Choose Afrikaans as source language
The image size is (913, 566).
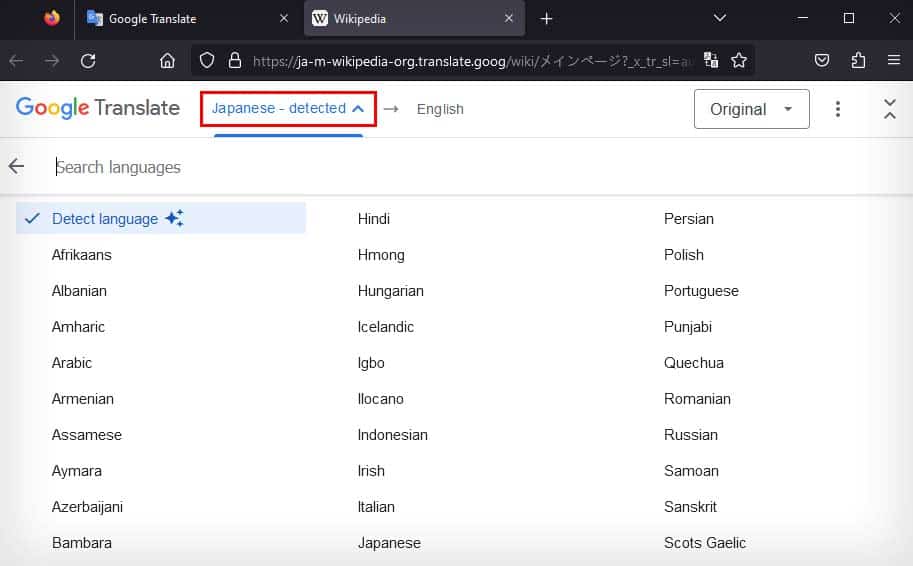click(82, 254)
